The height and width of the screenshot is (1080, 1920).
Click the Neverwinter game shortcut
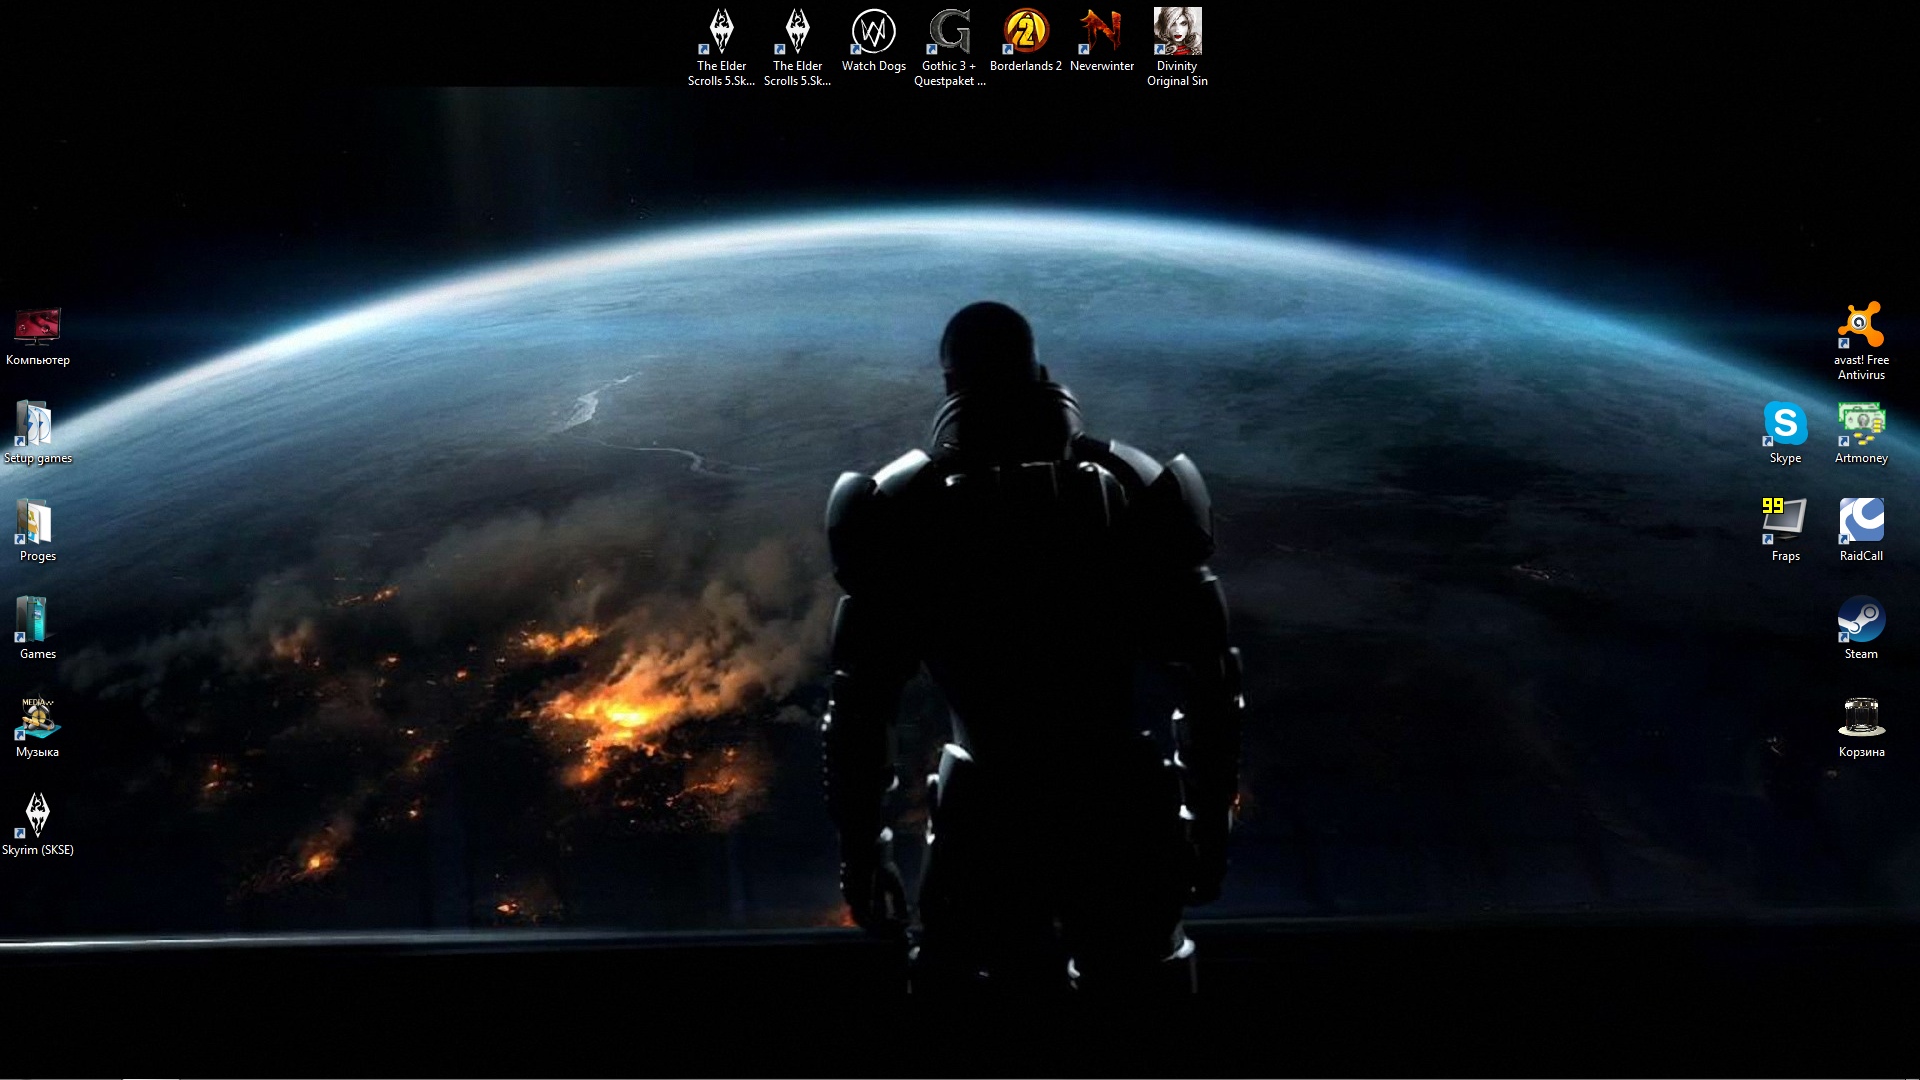point(1102,41)
